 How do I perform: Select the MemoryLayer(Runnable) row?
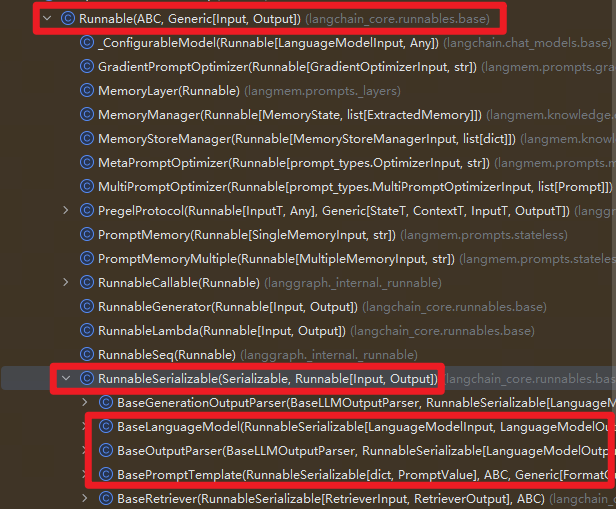pyautogui.click(x=308, y=90)
